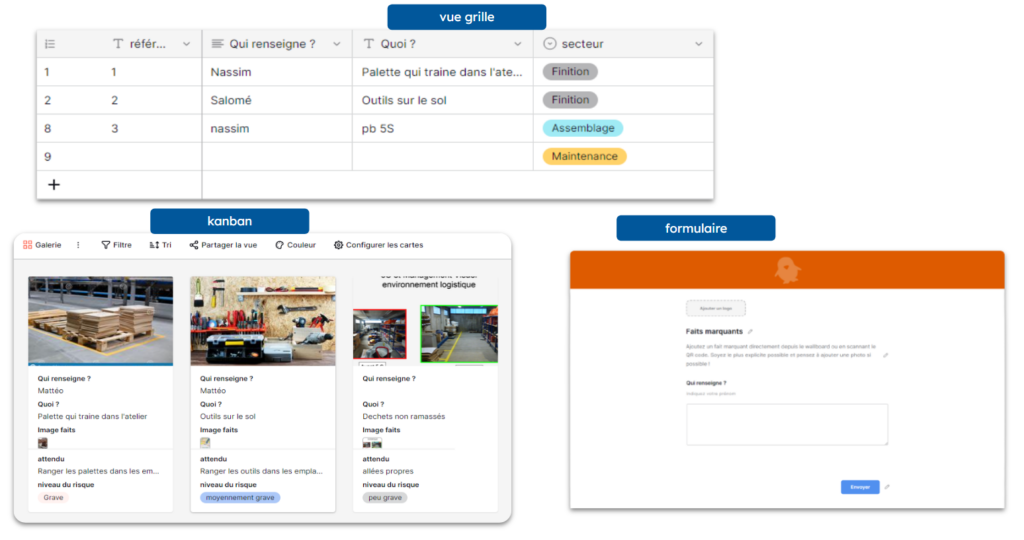
Task: Open the red-bordered photo on third card
Action: point(379,334)
